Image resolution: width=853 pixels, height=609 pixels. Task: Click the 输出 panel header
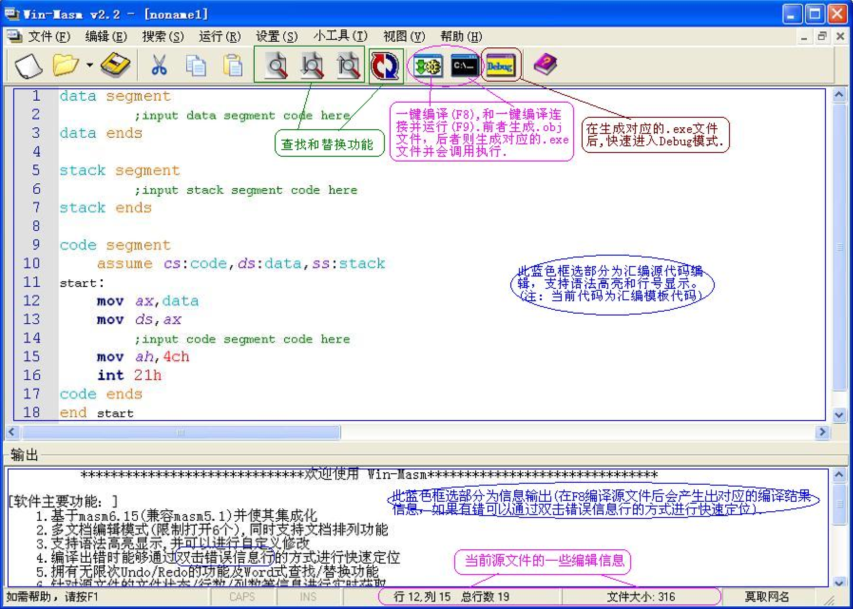[x=24, y=454]
